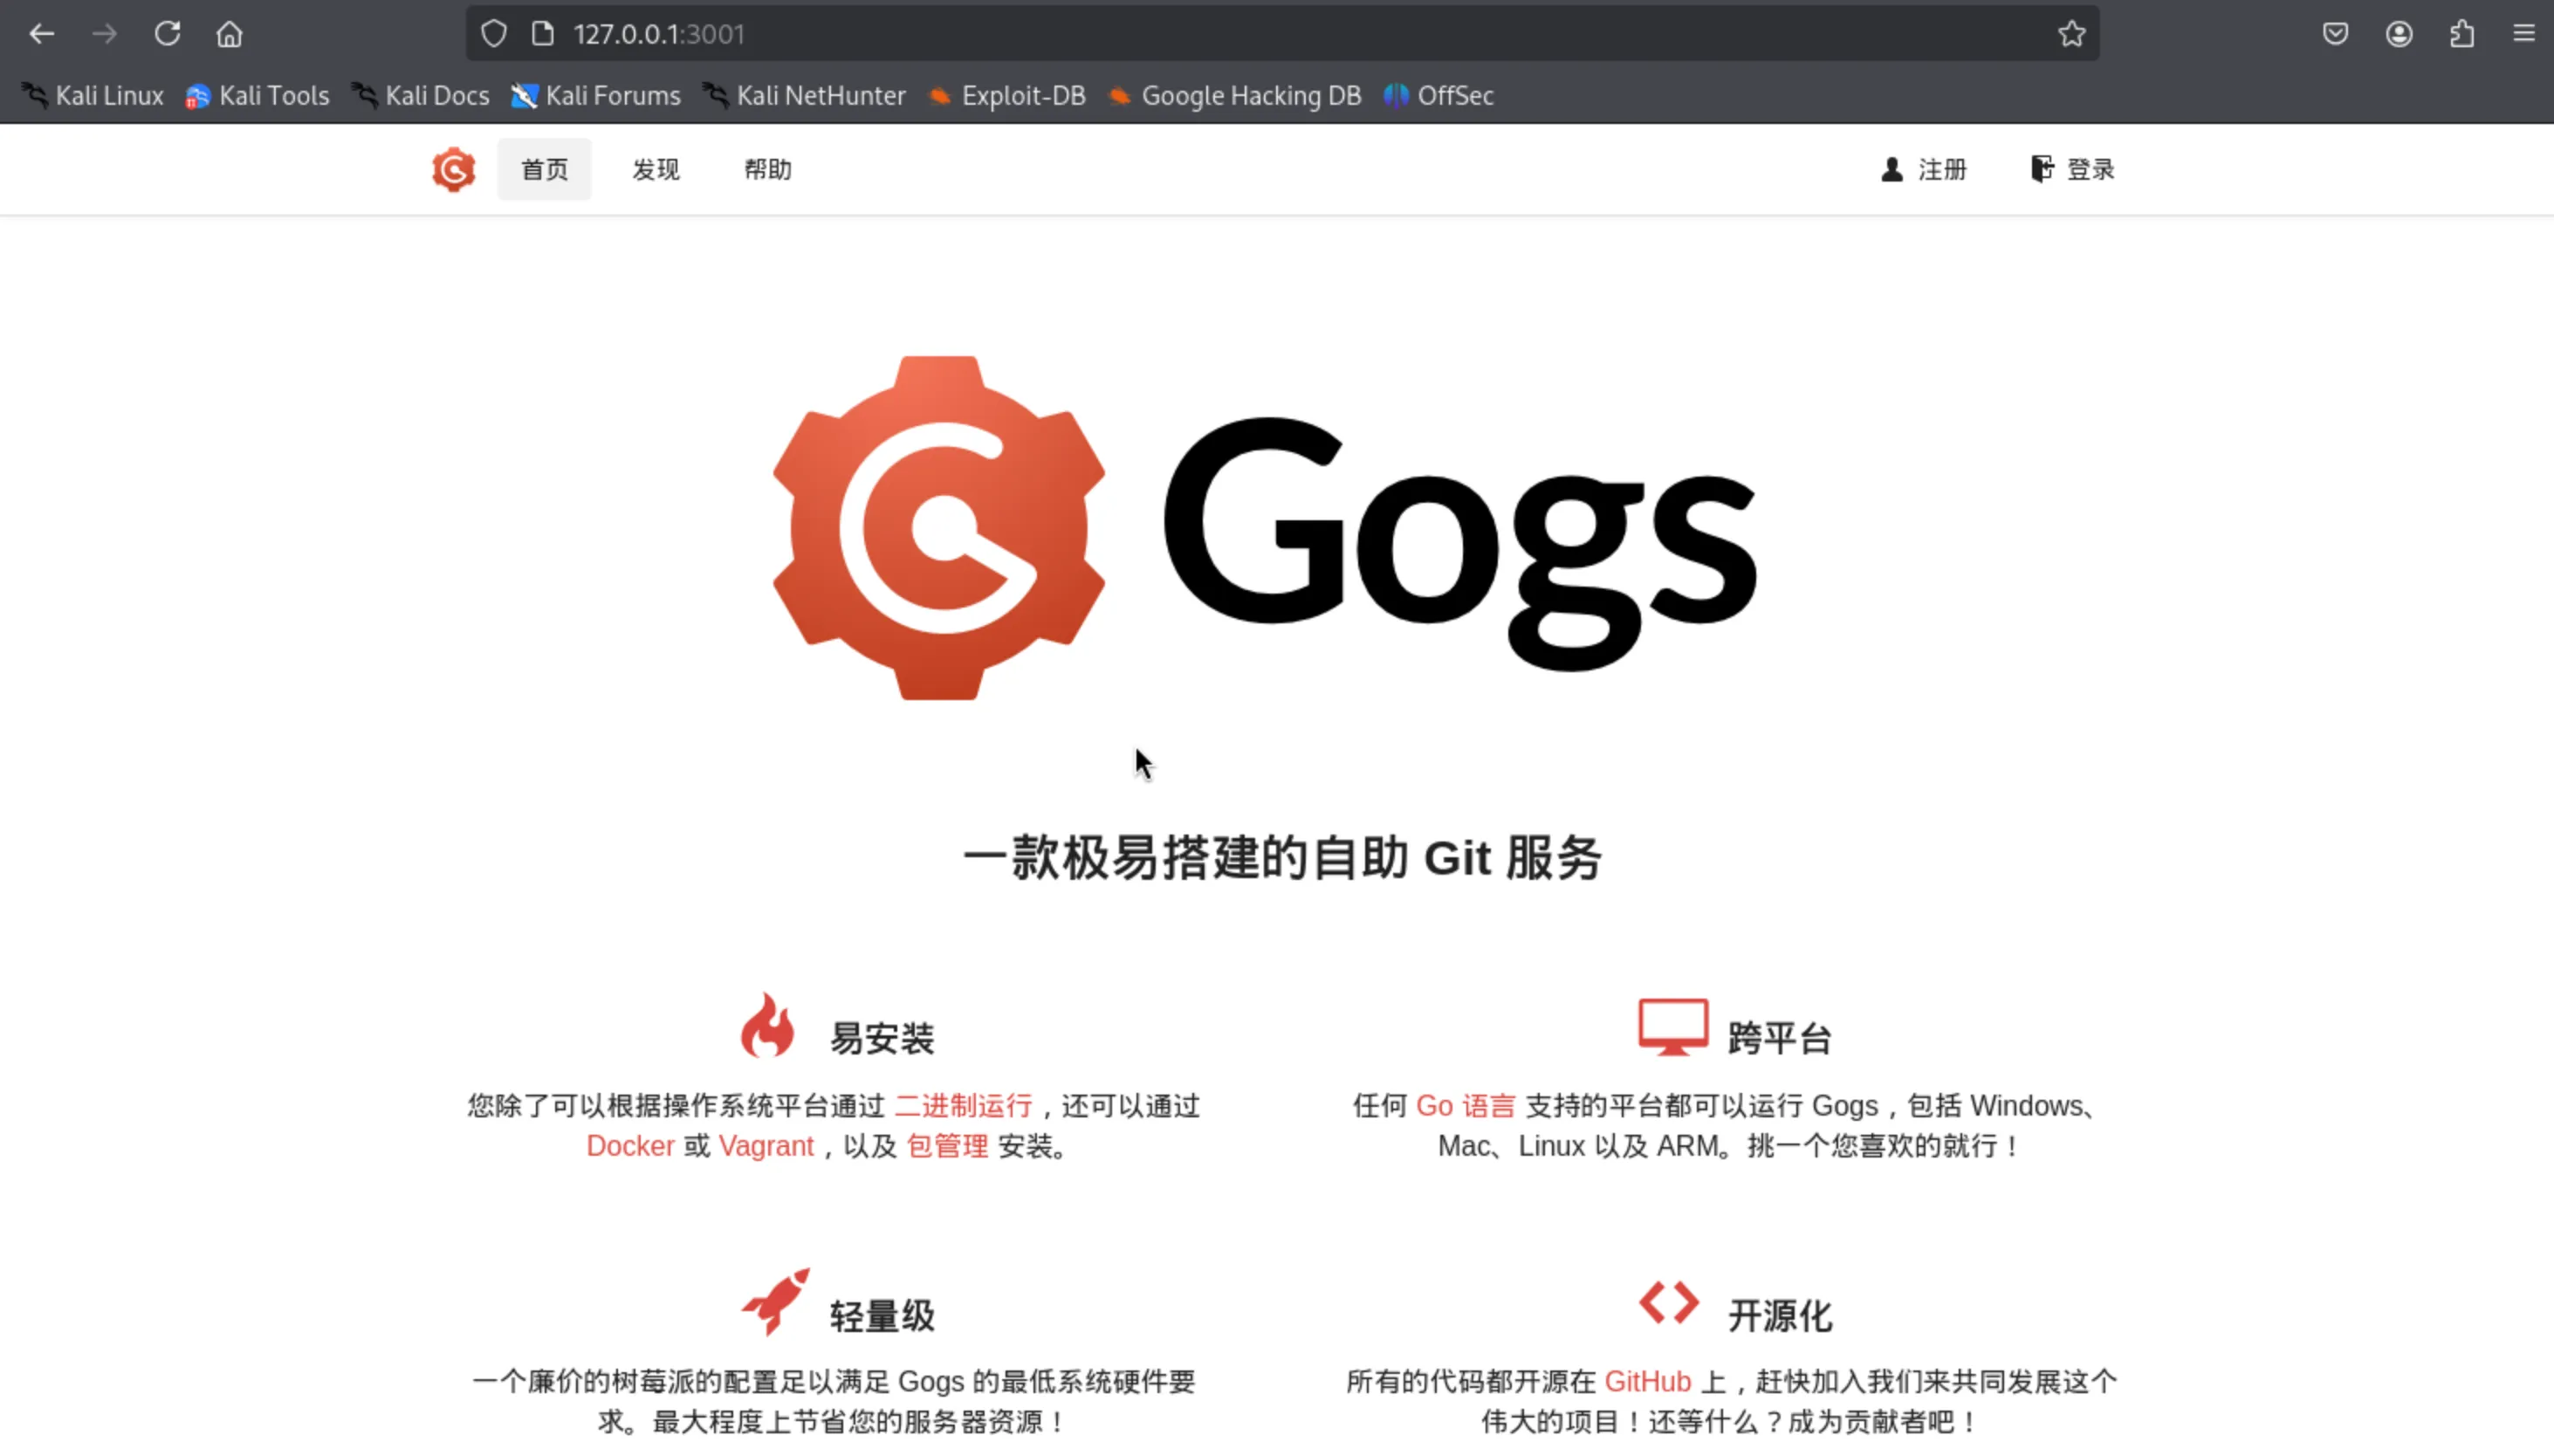Open the Google Hacking DB bookmark
Image resolution: width=2554 pixels, height=1456 pixels.
[1234, 95]
